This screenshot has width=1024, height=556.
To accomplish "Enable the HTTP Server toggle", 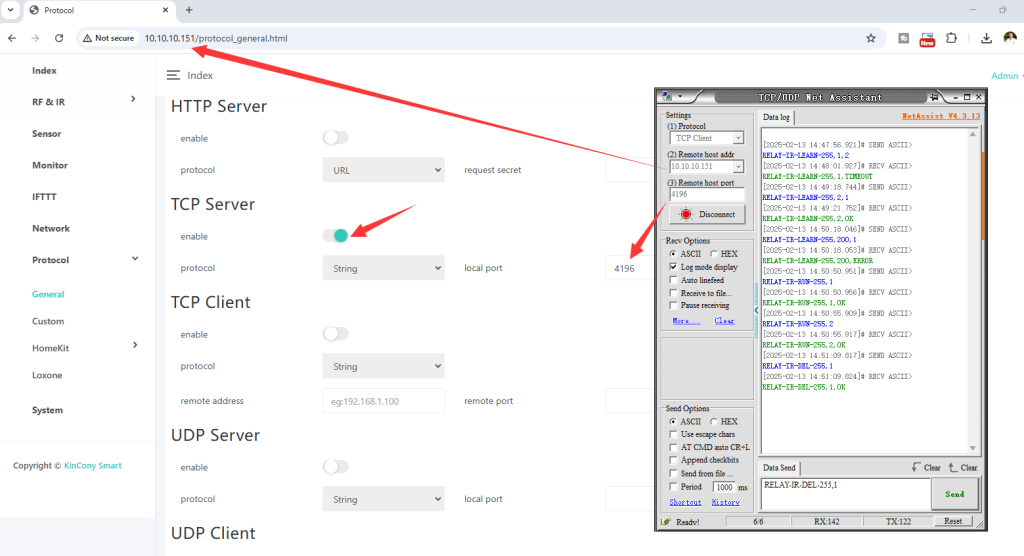I will point(336,138).
